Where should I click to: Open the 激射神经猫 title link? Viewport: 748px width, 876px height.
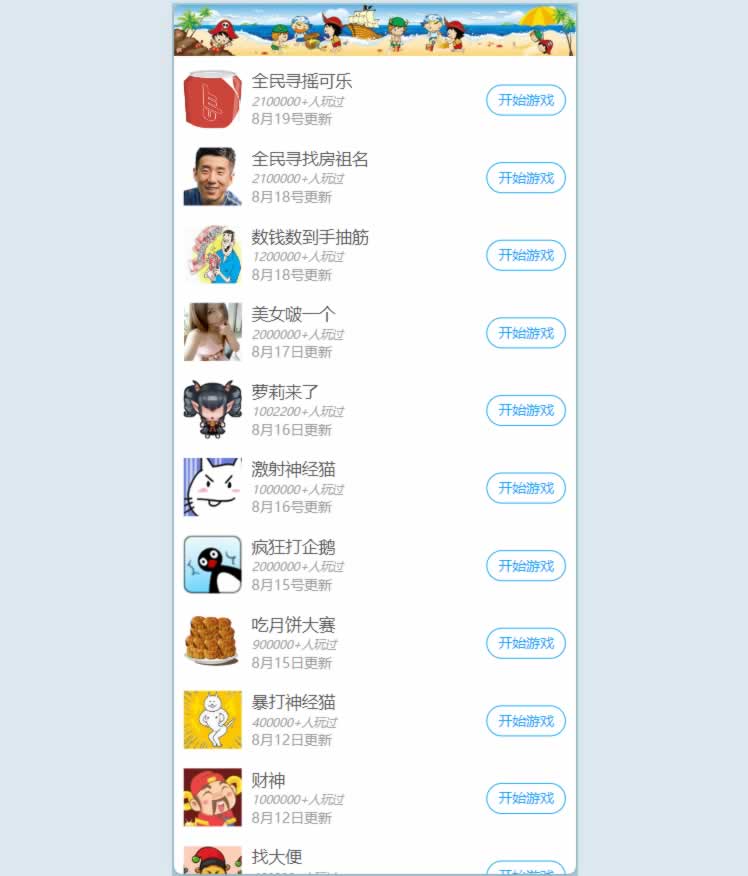[293, 469]
